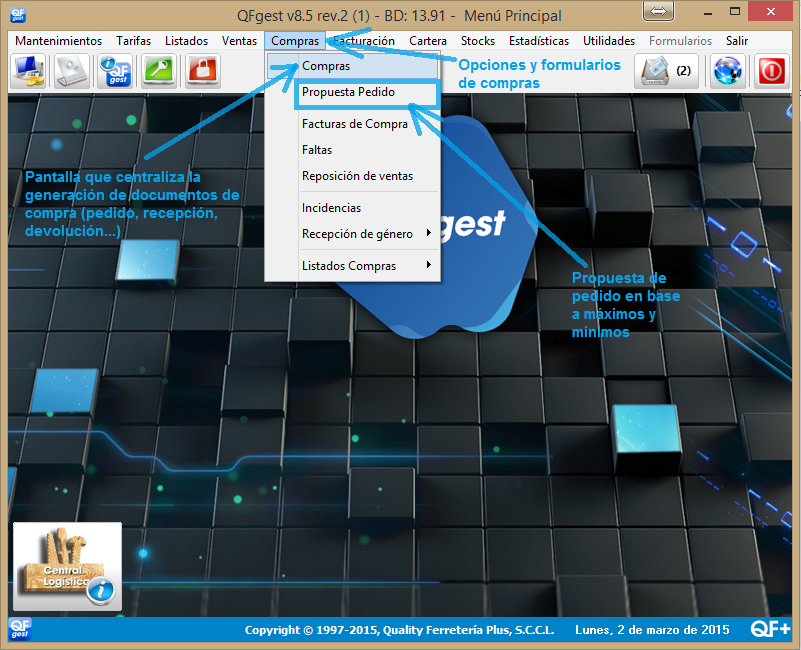Click the date 'Lunes, 2 de marzo de 2015'

coord(652,630)
